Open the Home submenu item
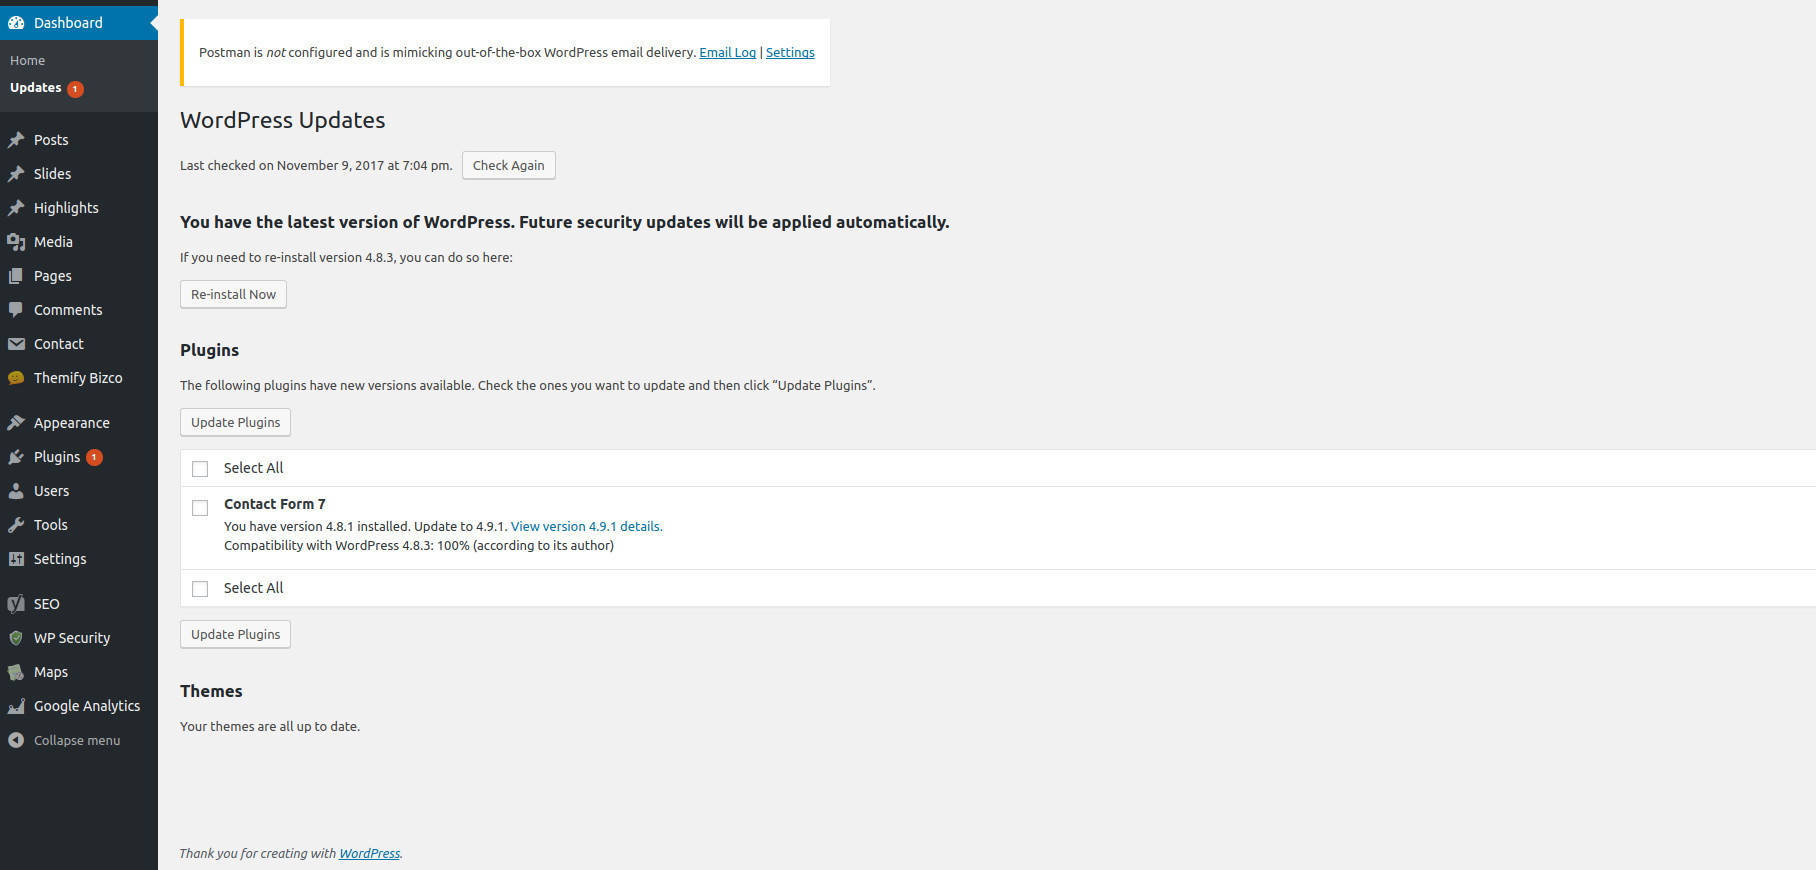Viewport: 1816px width, 870px height. pyautogui.click(x=27, y=61)
